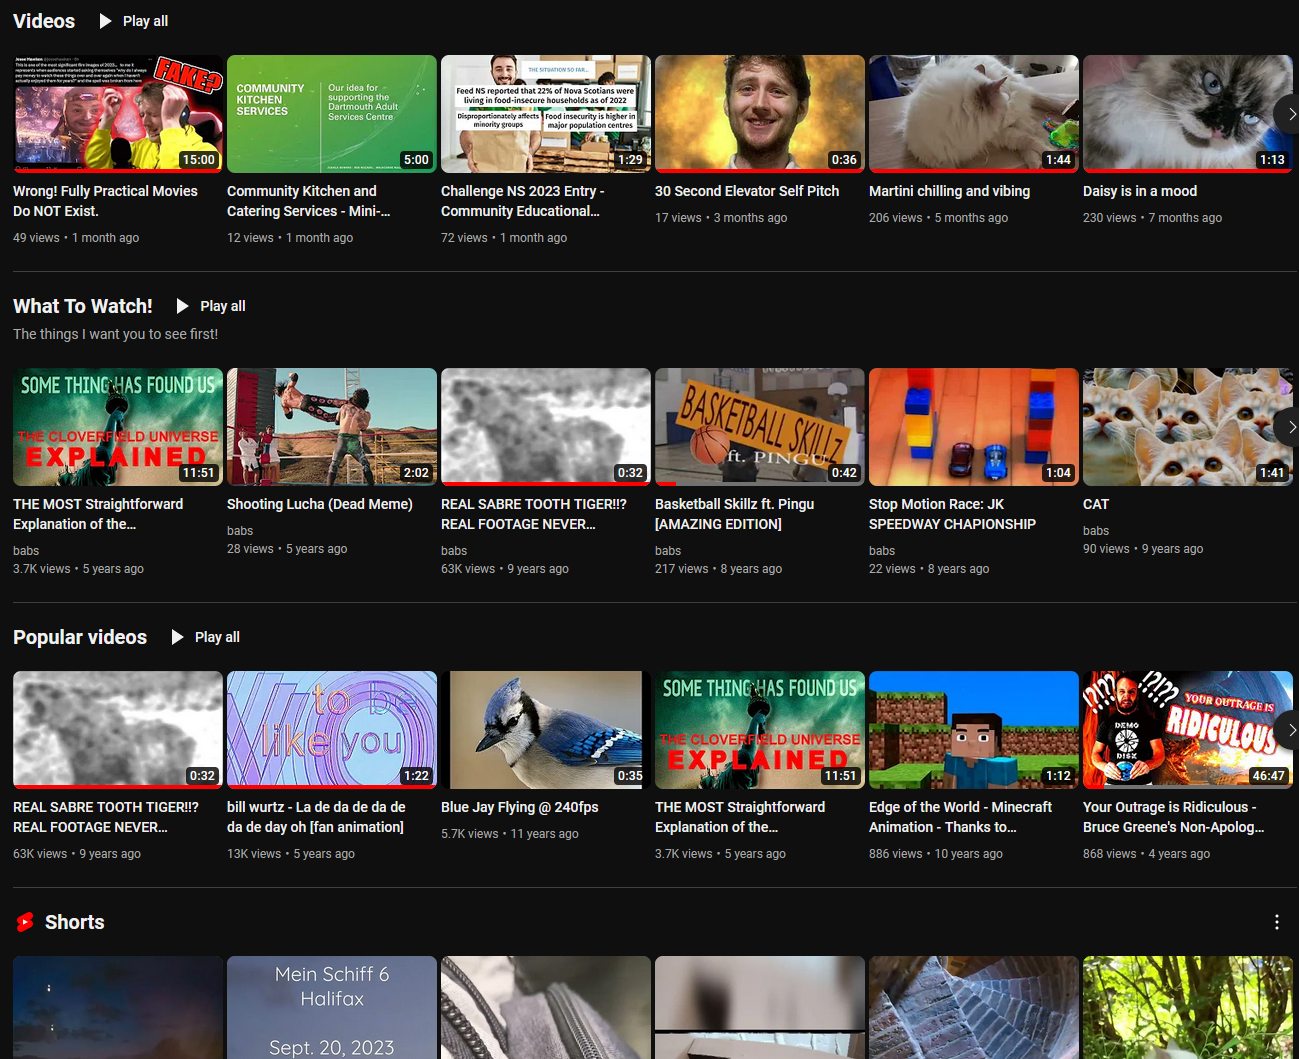This screenshot has height=1059, width=1299.
Task: Open the Basketball Skillz ft. Pingu thumbnail
Action: pos(760,427)
